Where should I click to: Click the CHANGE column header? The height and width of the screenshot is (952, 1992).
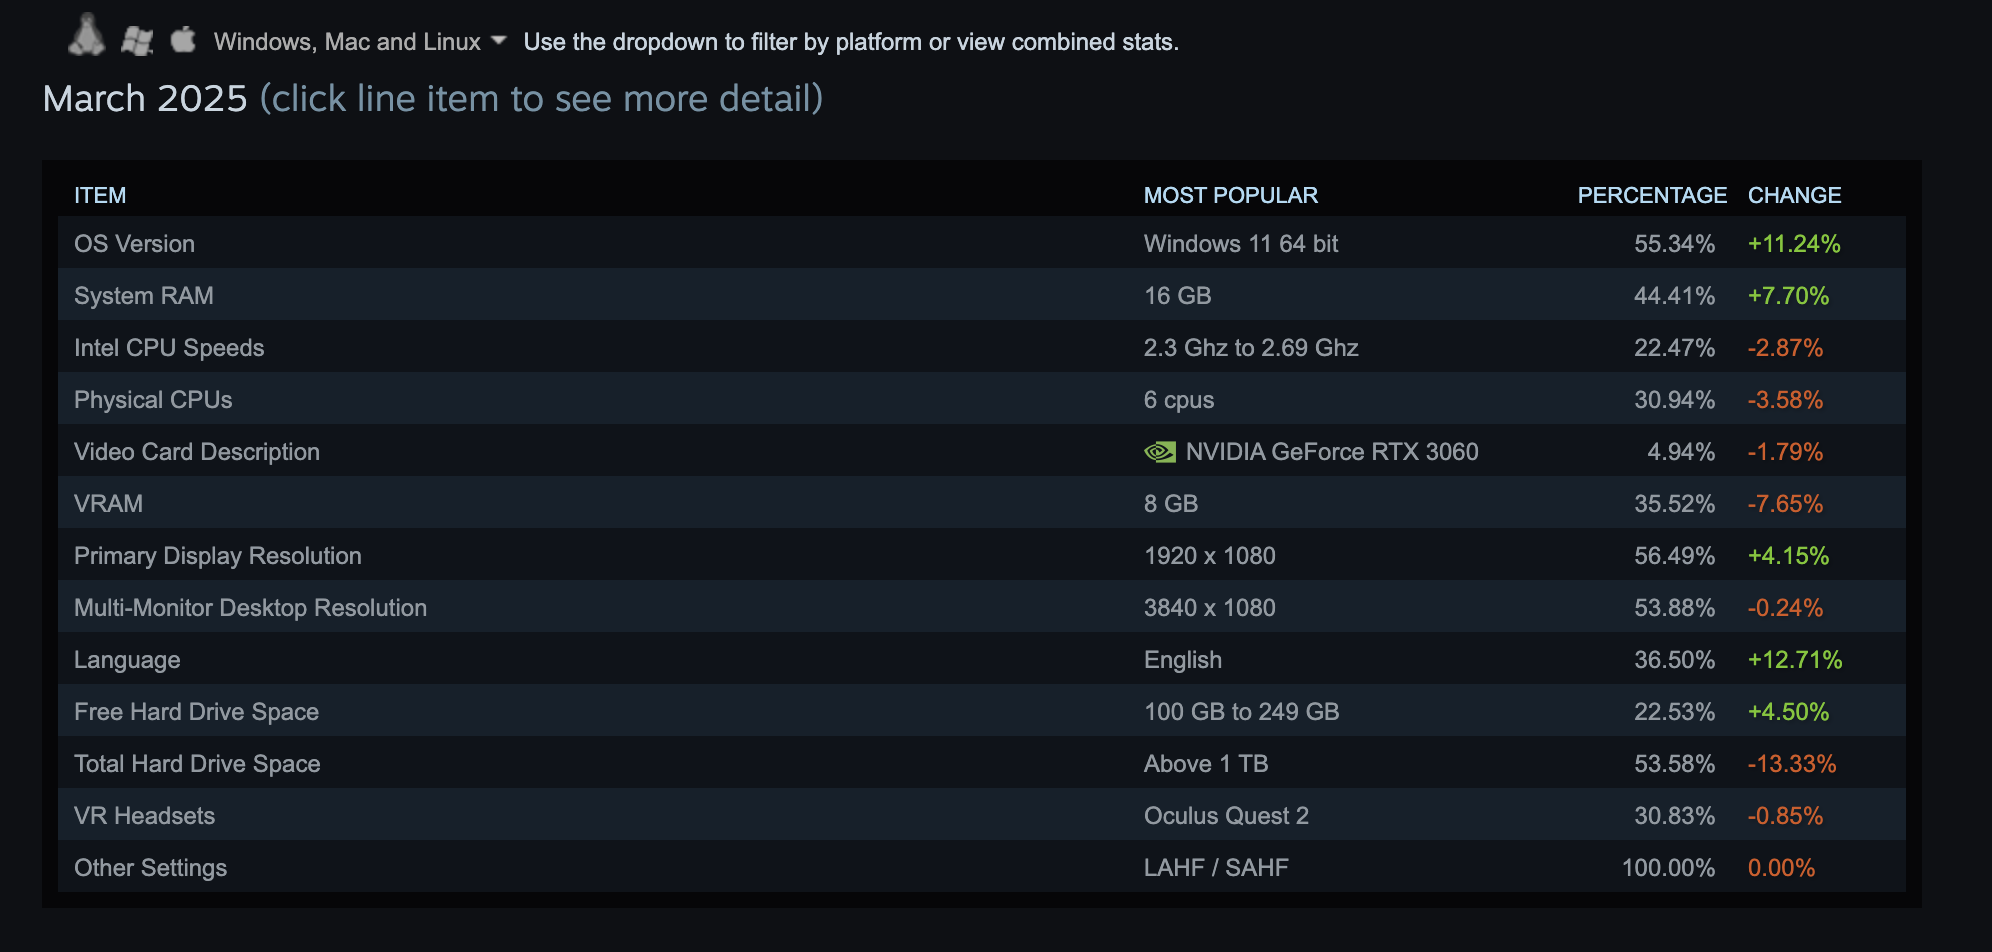tap(1794, 195)
